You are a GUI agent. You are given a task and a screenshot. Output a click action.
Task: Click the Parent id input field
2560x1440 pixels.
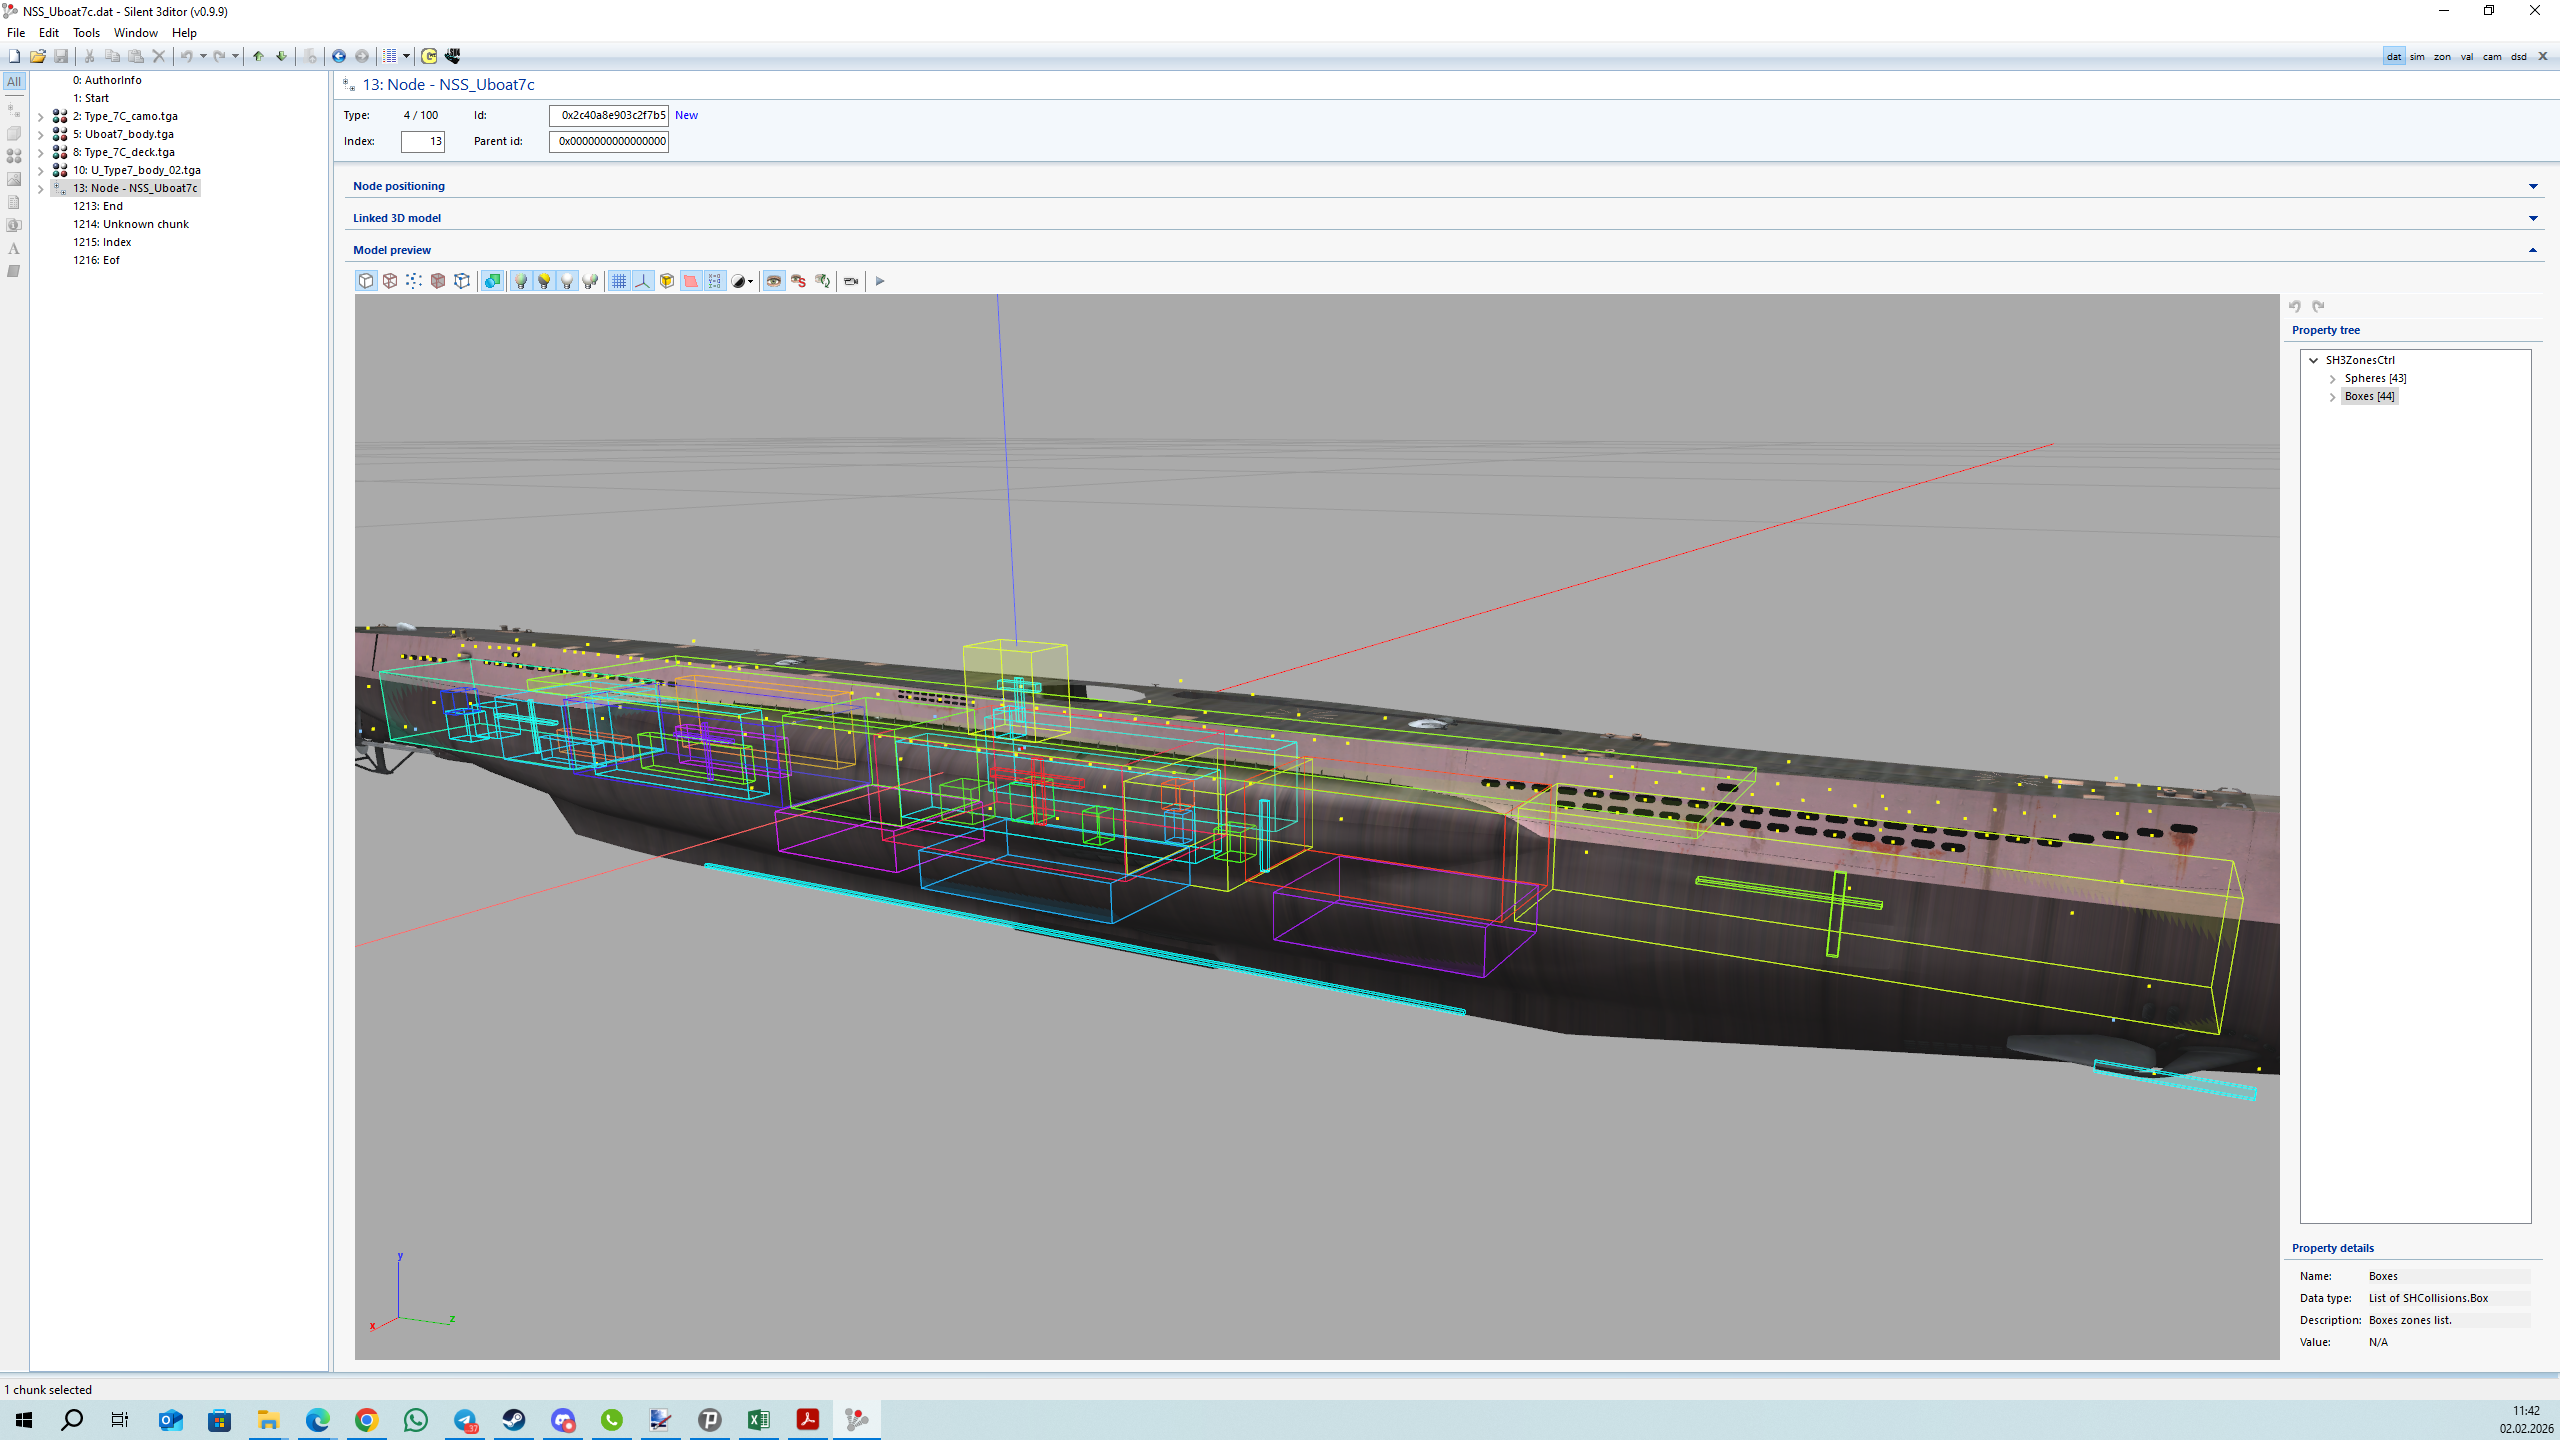point(608,141)
